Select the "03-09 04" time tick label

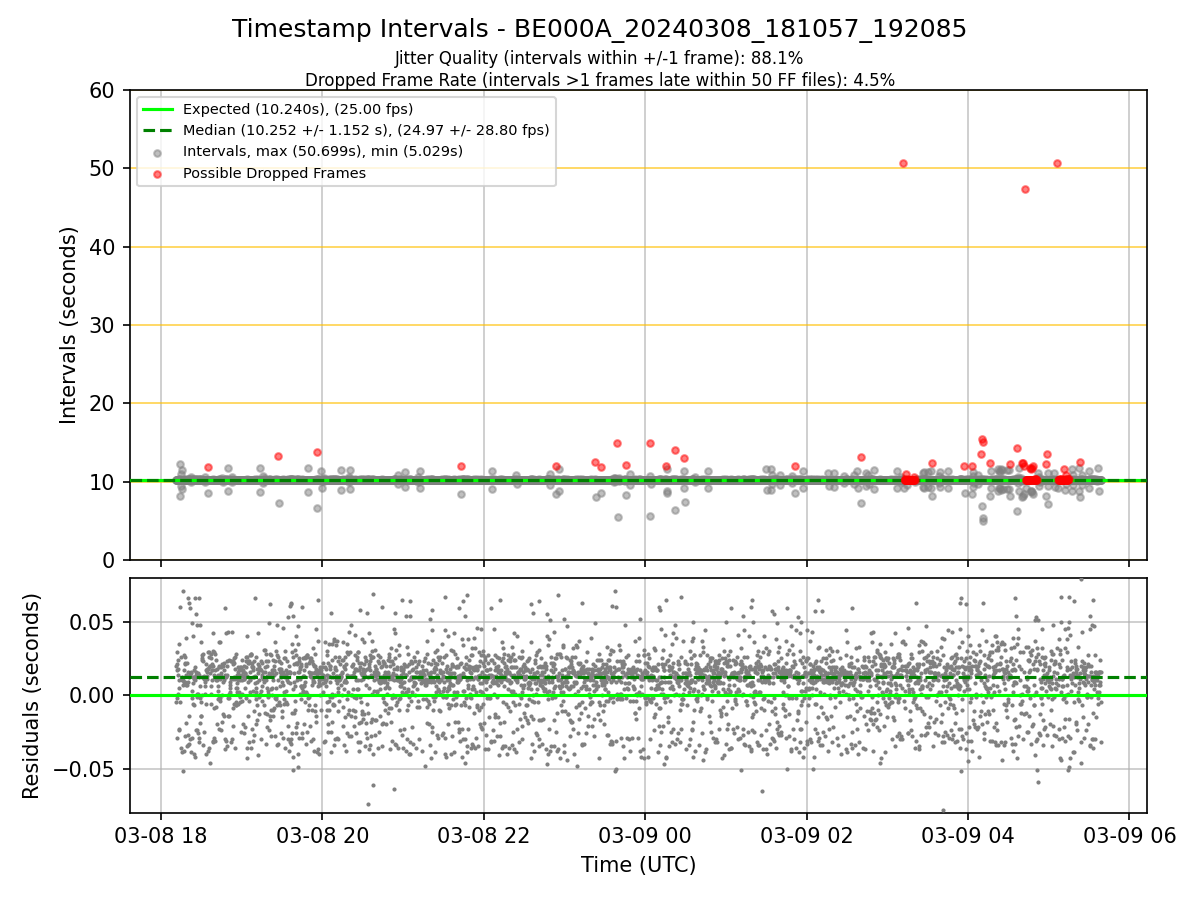[x=968, y=836]
